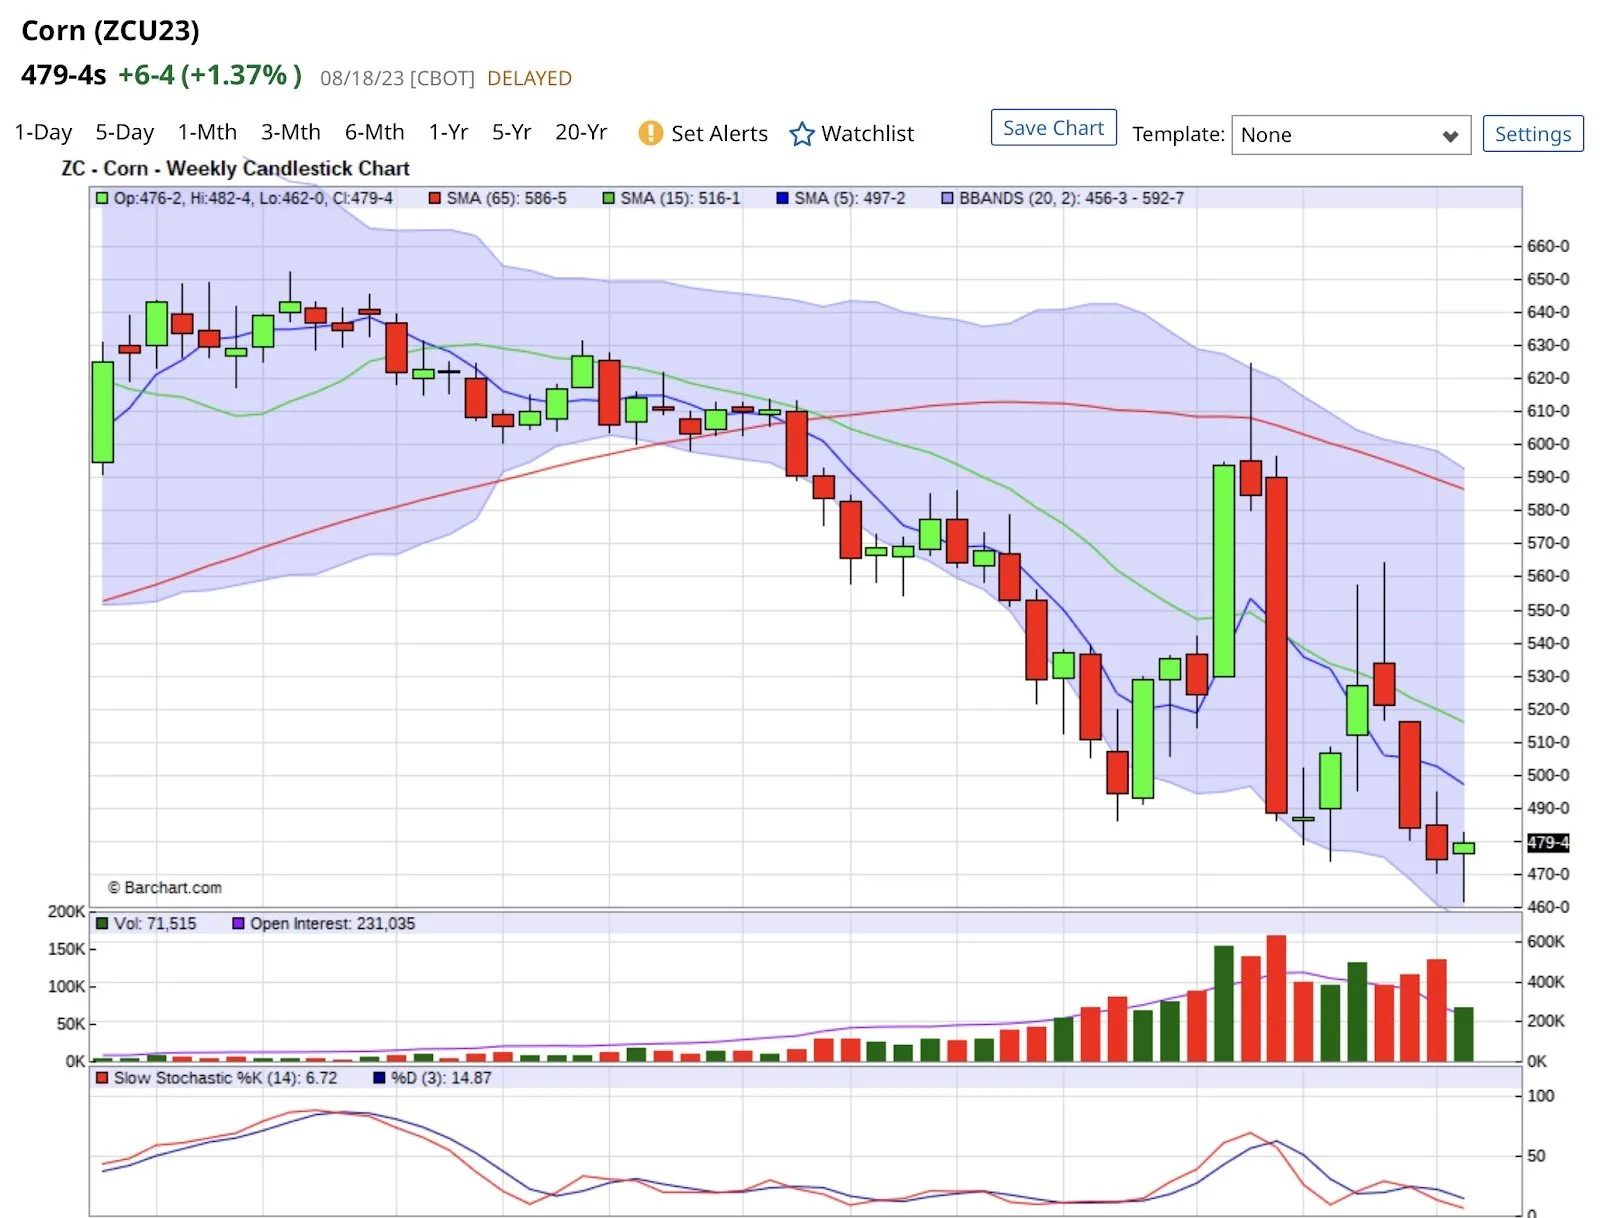Click the price change '+6-4 (+1.37%)'
Viewport: 1600px width, 1218px height.
[x=210, y=75]
